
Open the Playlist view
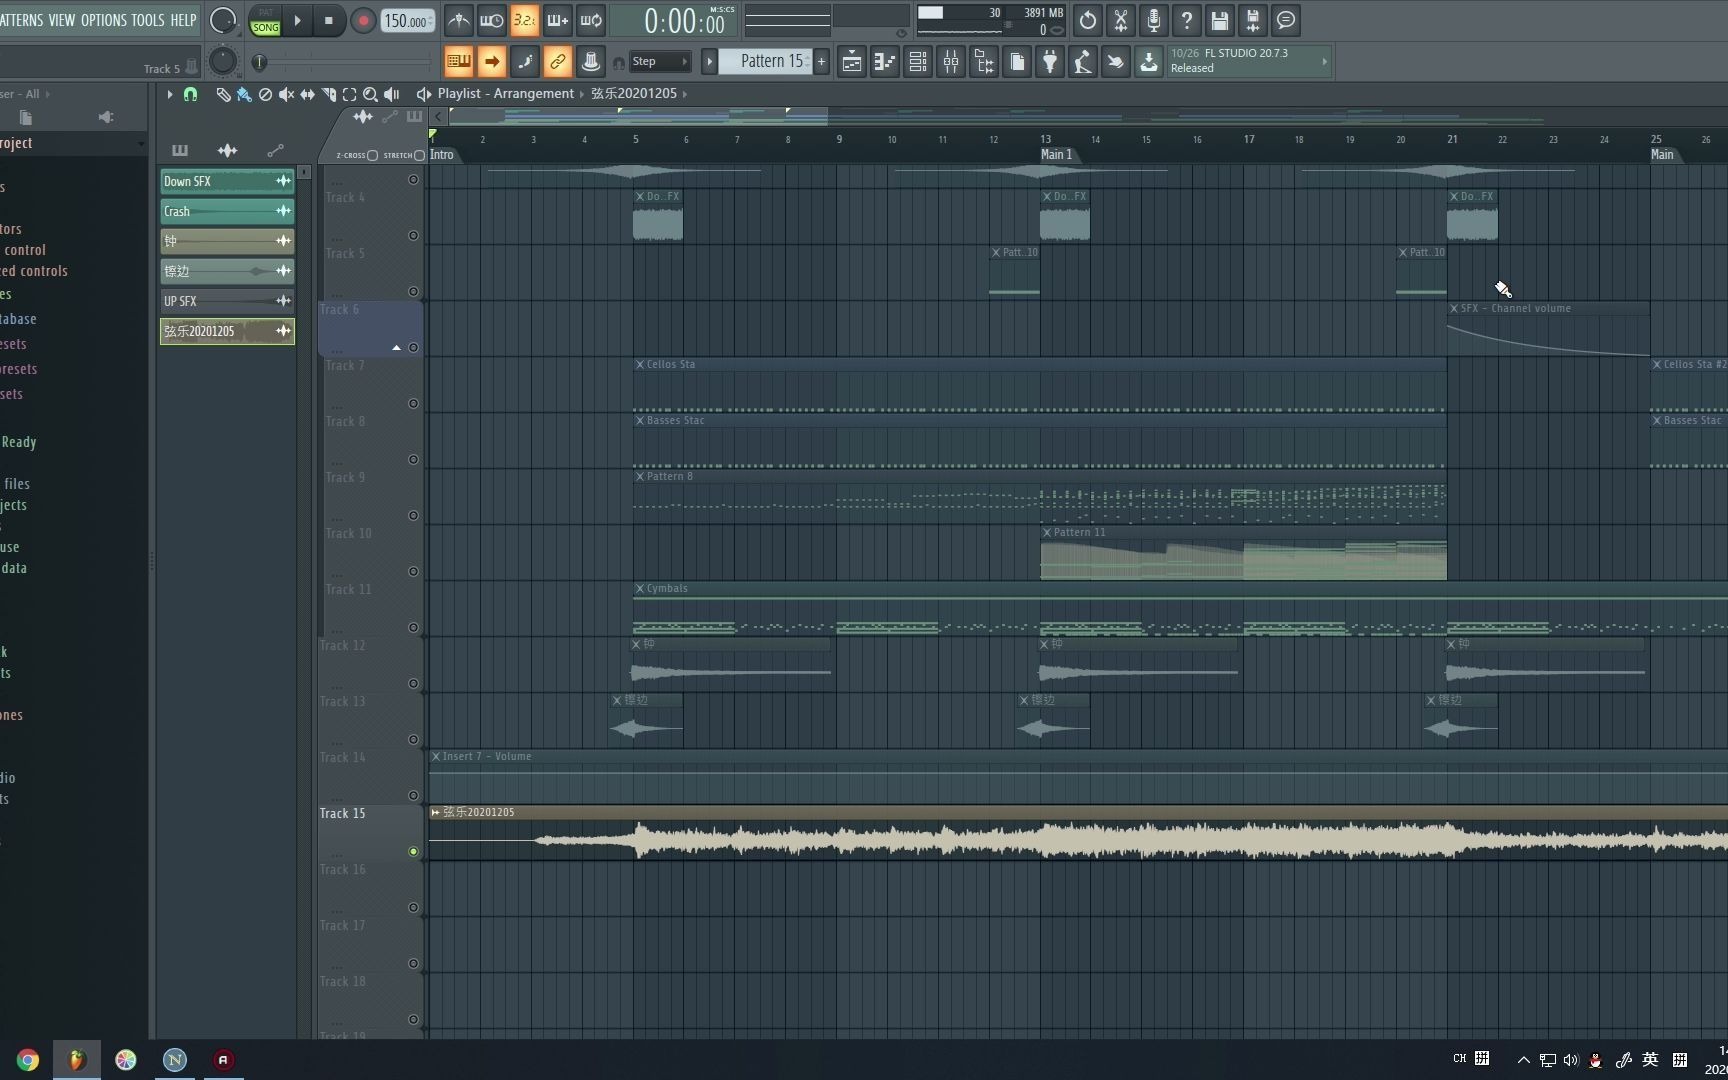pos(851,62)
